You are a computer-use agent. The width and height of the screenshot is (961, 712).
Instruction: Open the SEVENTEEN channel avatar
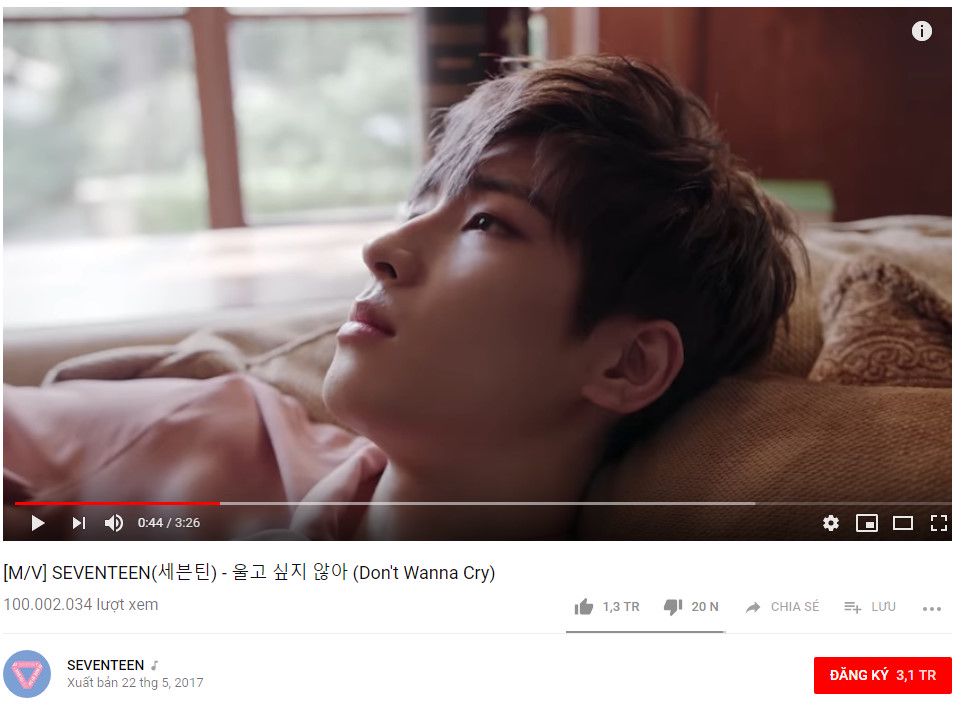click(x=27, y=674)
